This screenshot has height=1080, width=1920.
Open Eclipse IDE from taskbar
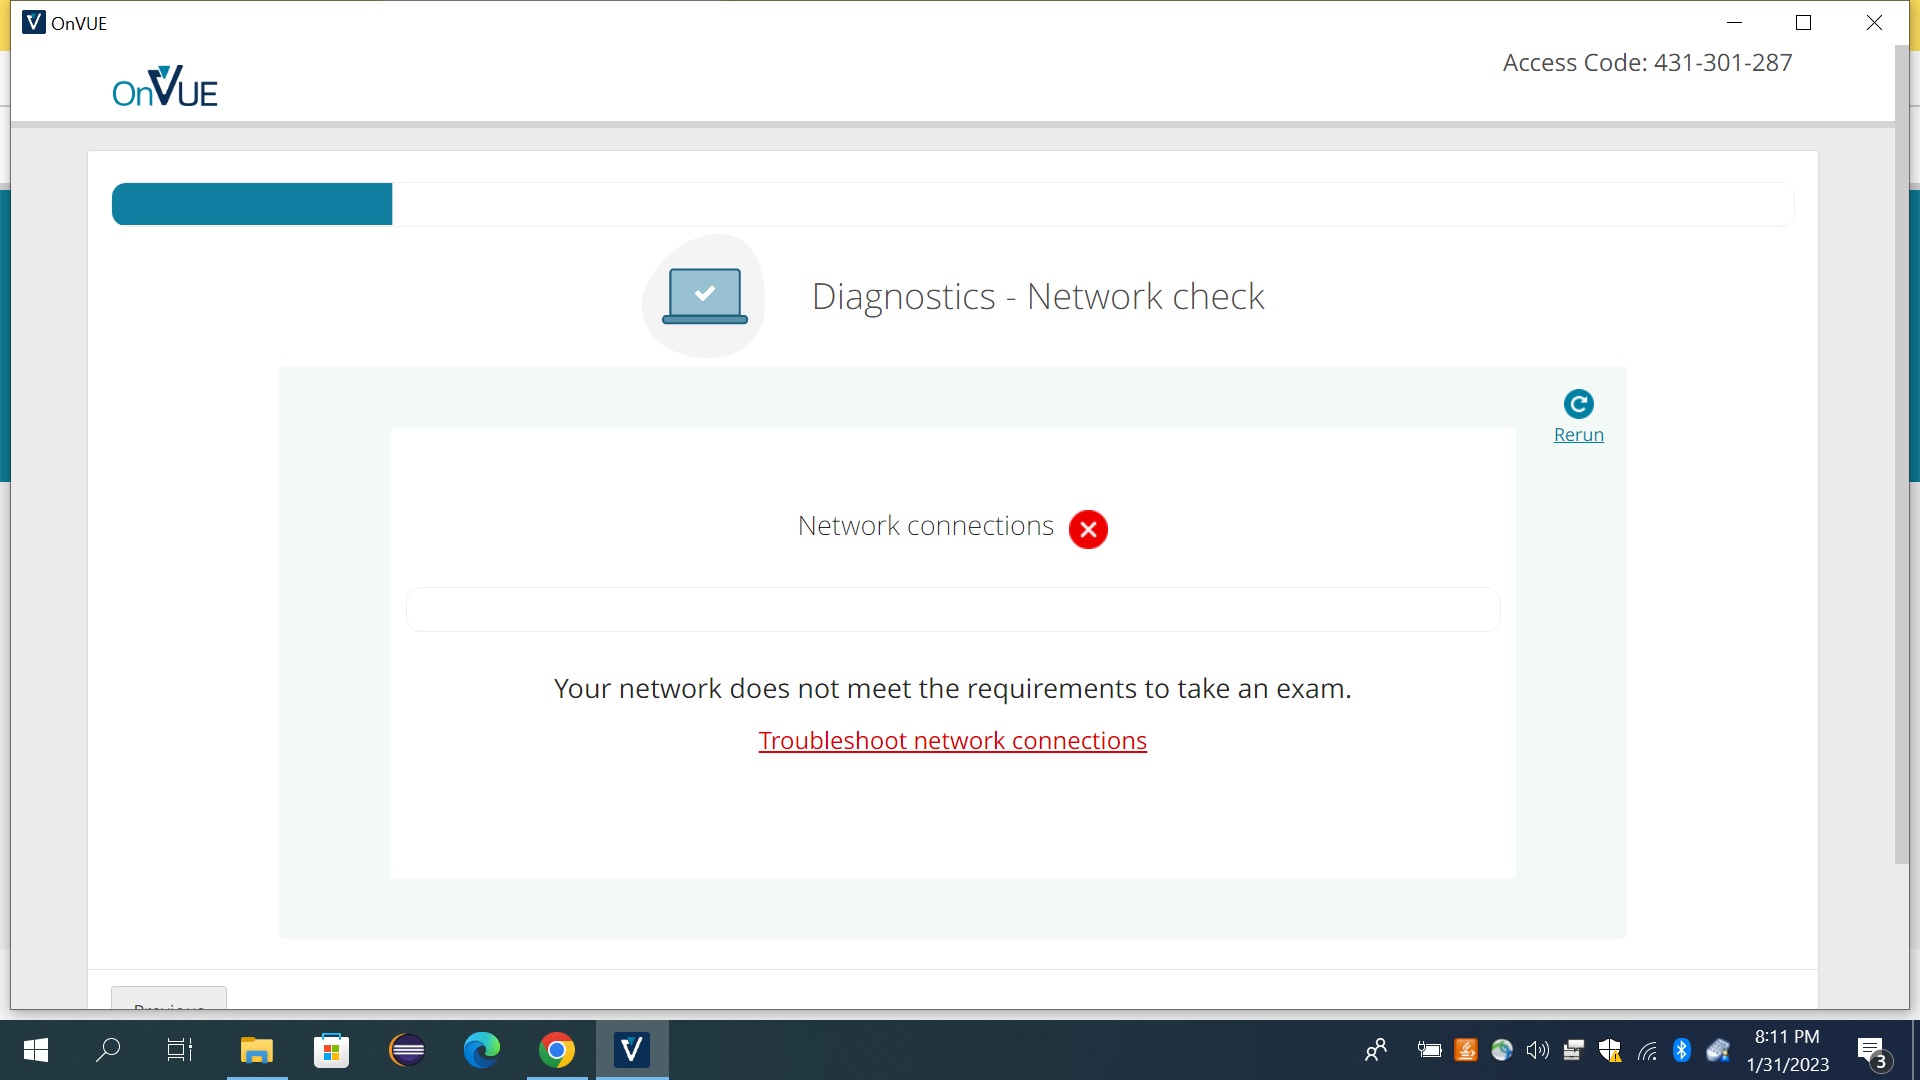[x=407, y=1050]
